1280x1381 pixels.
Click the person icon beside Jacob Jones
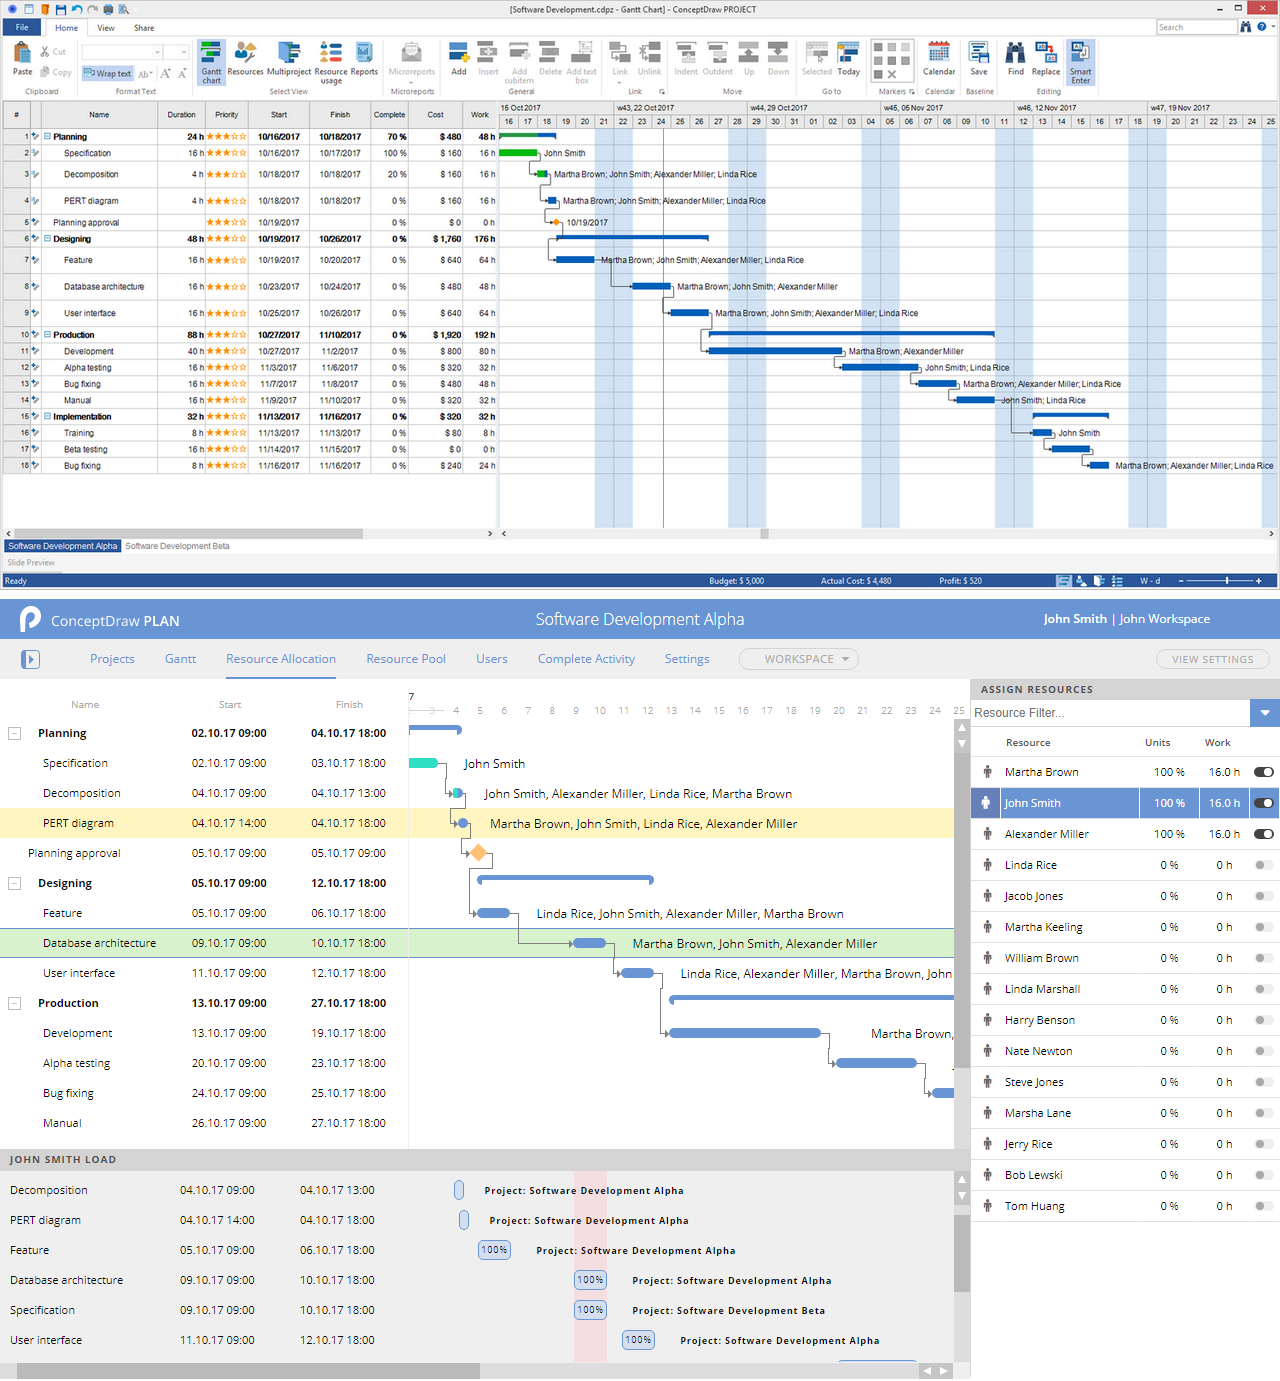tap(987, 896)
